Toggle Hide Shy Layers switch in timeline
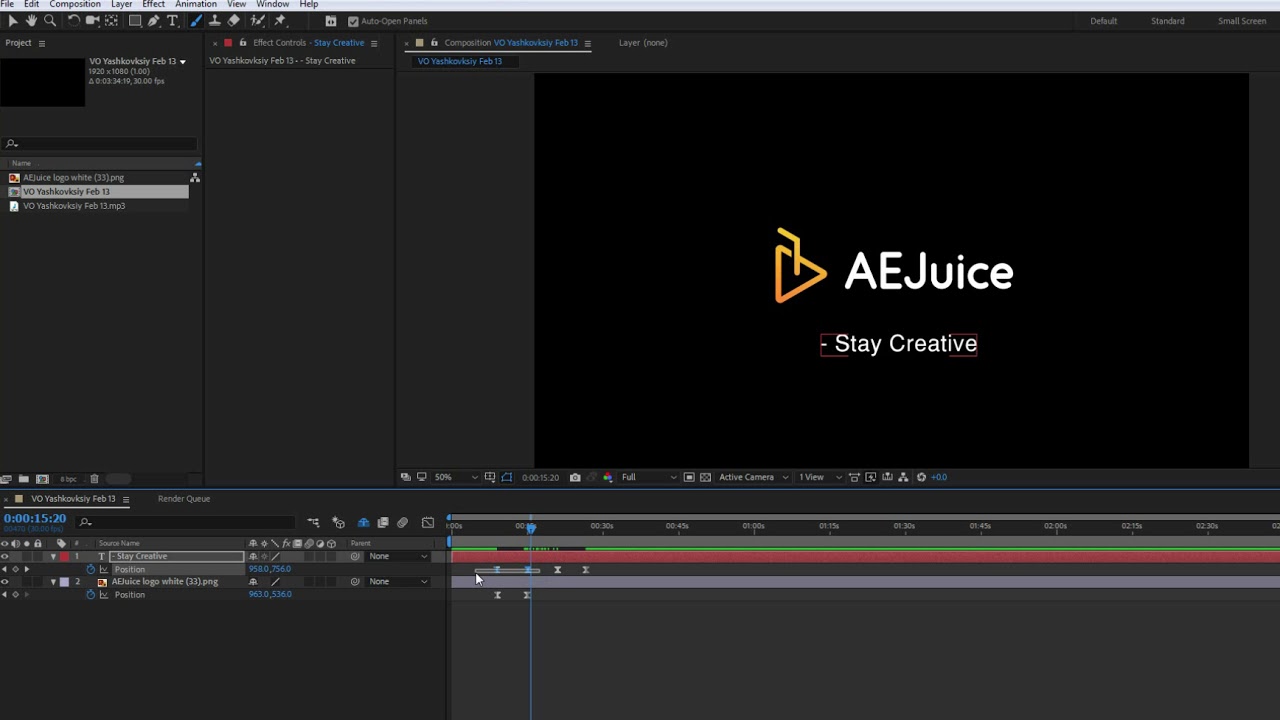The width and height of the screenshot is (1280, 720). [x=363, y=523]
